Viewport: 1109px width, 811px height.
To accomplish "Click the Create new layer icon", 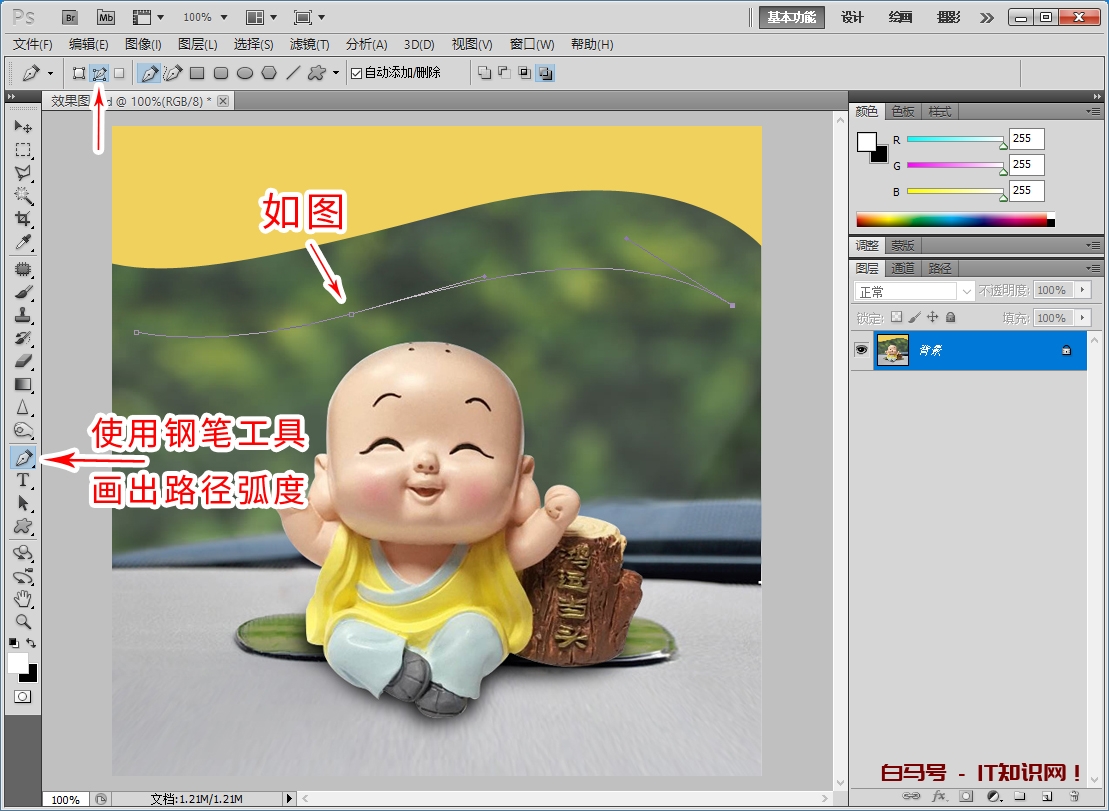I will pyautogui.click(x=1046, y=795).
